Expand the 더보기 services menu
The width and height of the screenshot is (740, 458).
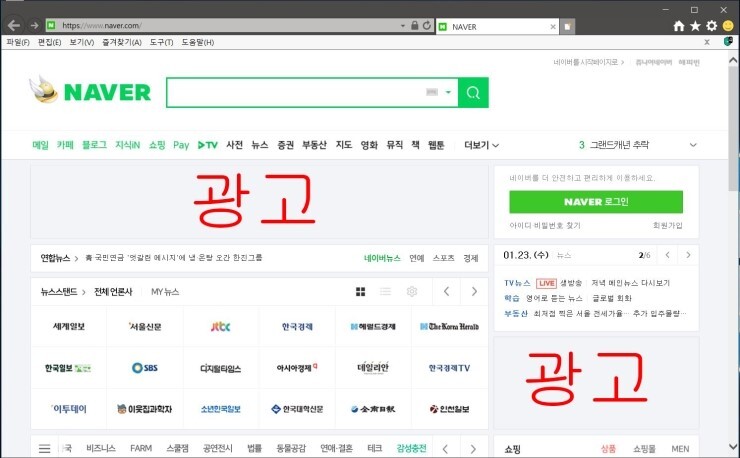coord(481,145)
